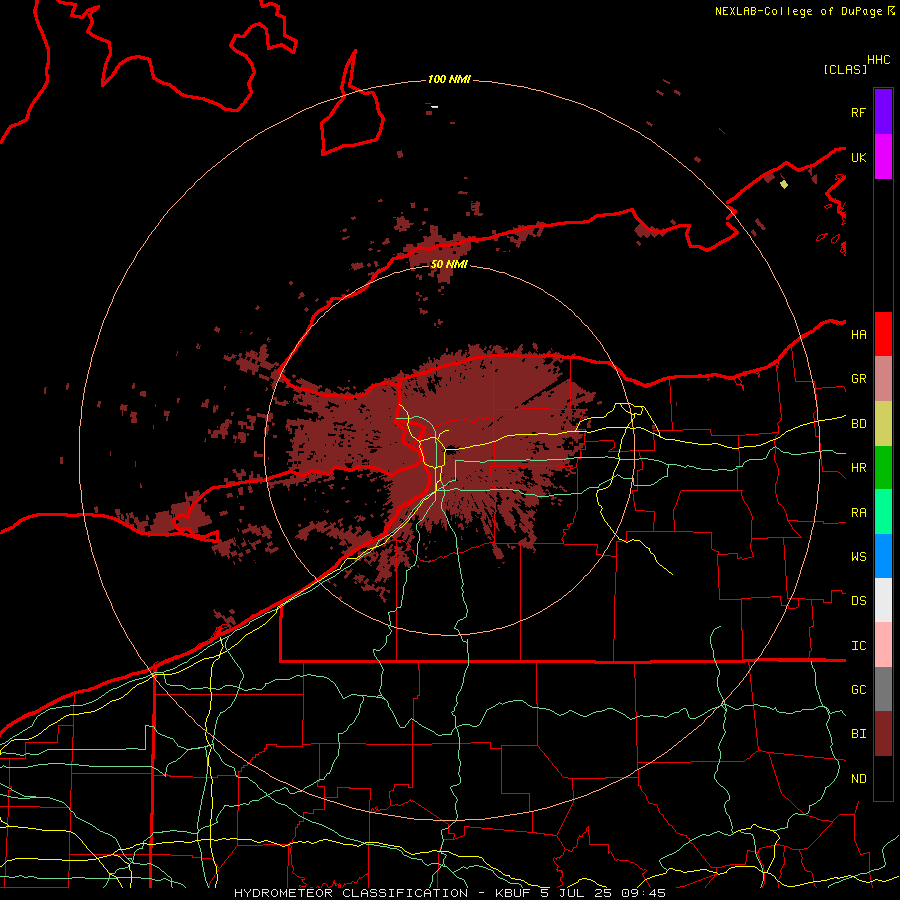Screen dimensions: 900x900
Task: Click the UK legend label
Action: [x=858, y=157]
